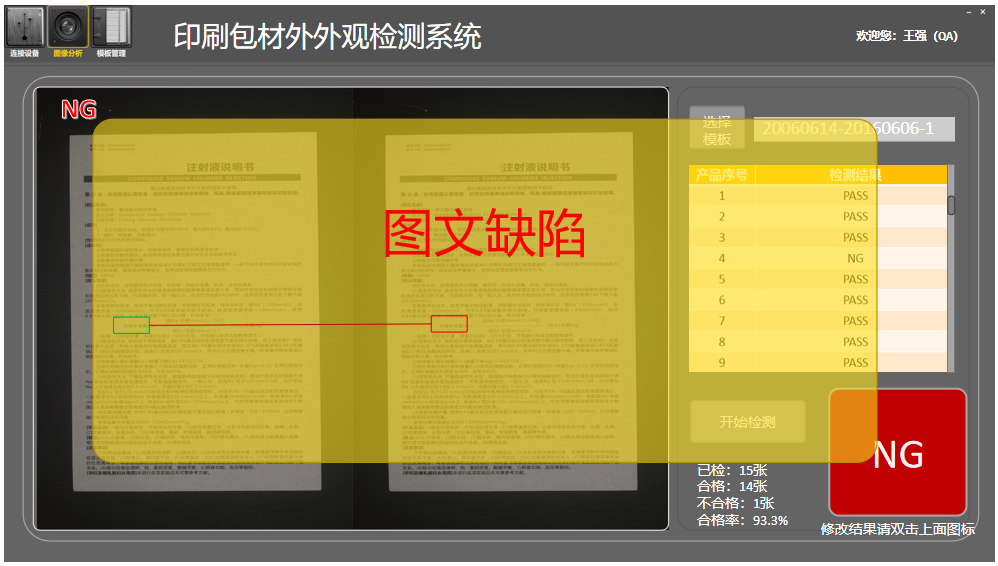Click the template name field 20060614-20160606-1
The height and width of the screenshot is (566, 998).
tap(853, 129)
